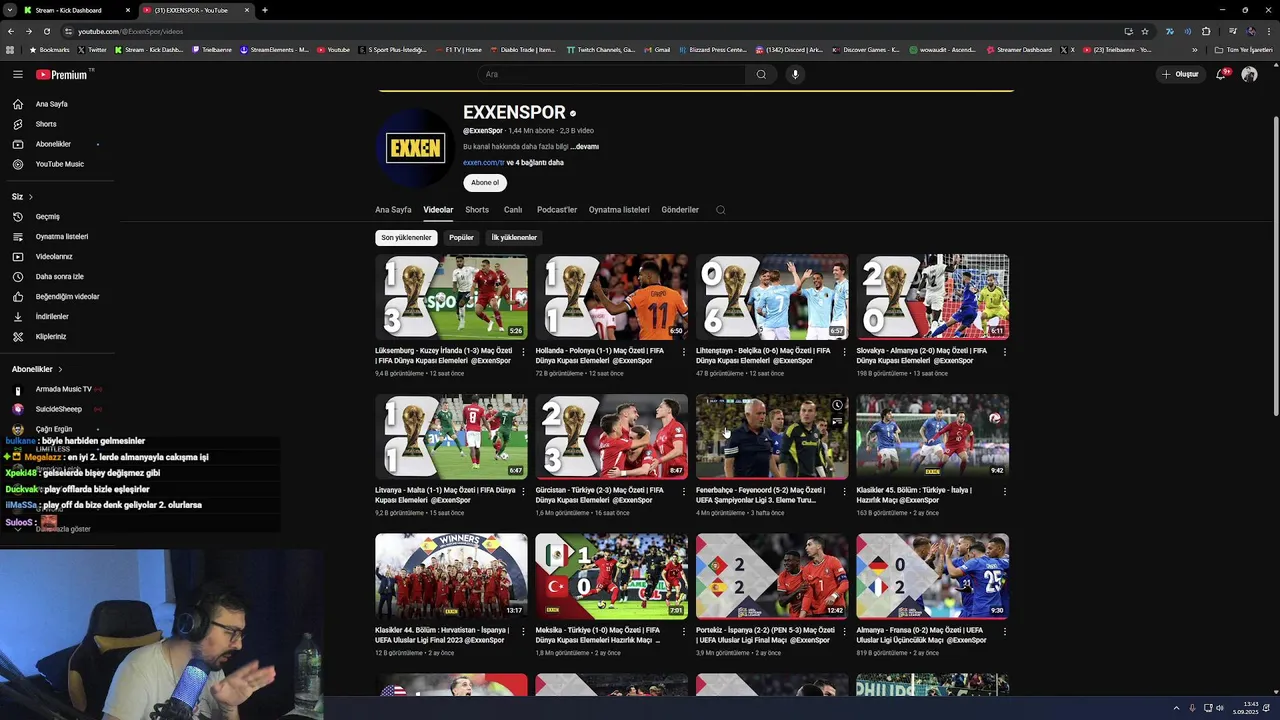Open the exxen.com/tr link
The image size is (1280, 720).
point(484,162)
